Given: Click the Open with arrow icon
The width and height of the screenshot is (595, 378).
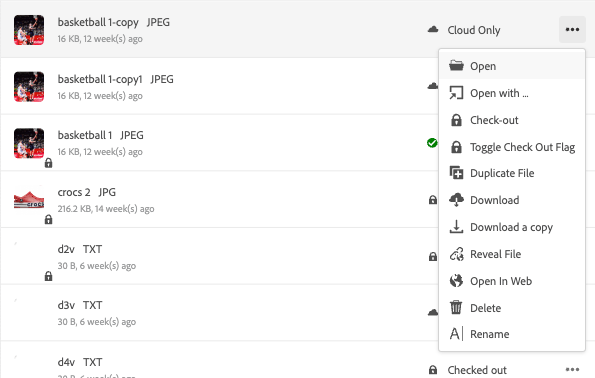Looking at the screenshot, I should click(x=456, y=93).
